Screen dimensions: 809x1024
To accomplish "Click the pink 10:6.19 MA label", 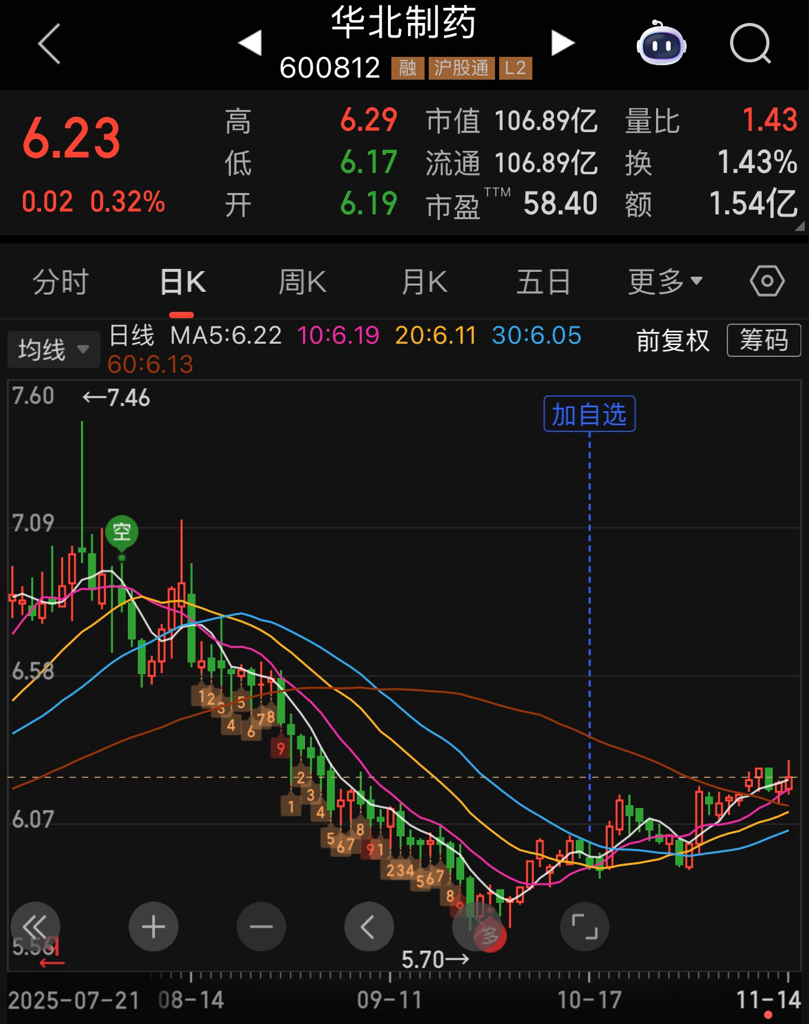I will (338, 336).
